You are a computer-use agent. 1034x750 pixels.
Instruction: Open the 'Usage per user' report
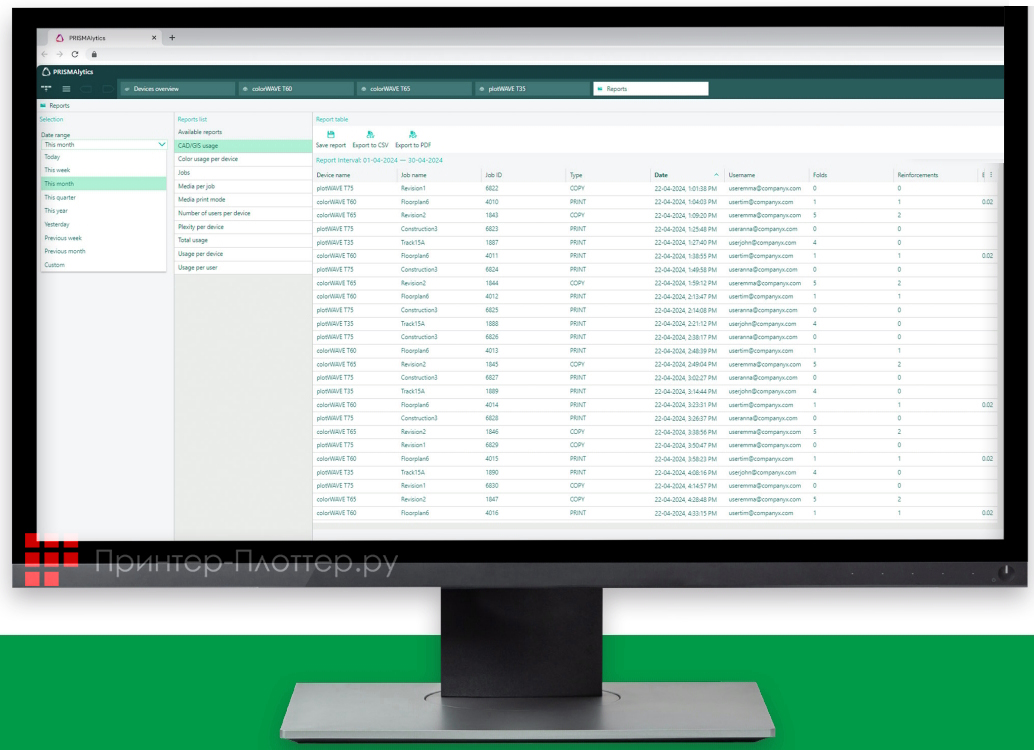[x=199, y=267]
